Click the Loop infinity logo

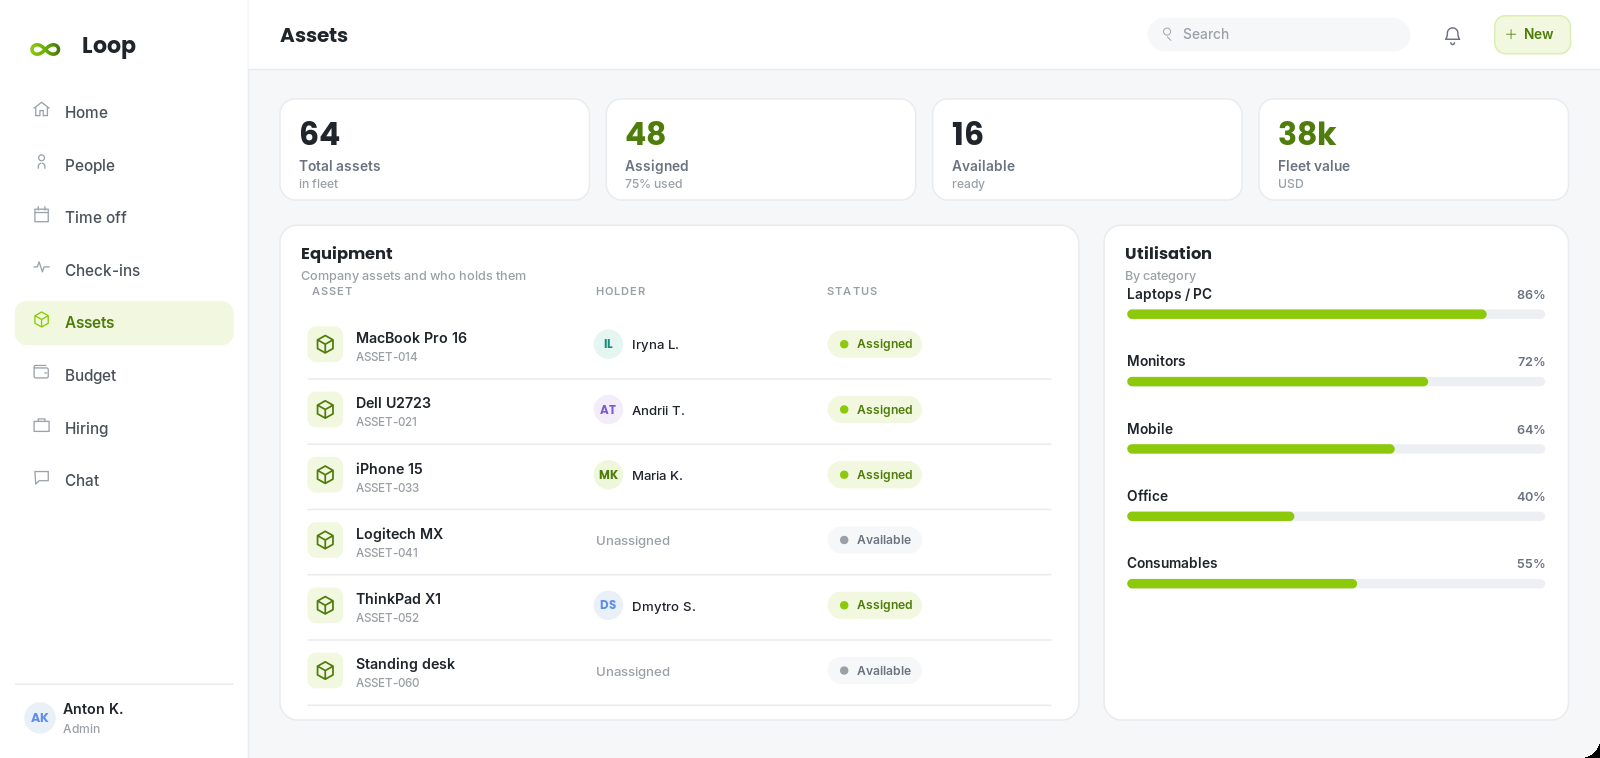[46, 49]
